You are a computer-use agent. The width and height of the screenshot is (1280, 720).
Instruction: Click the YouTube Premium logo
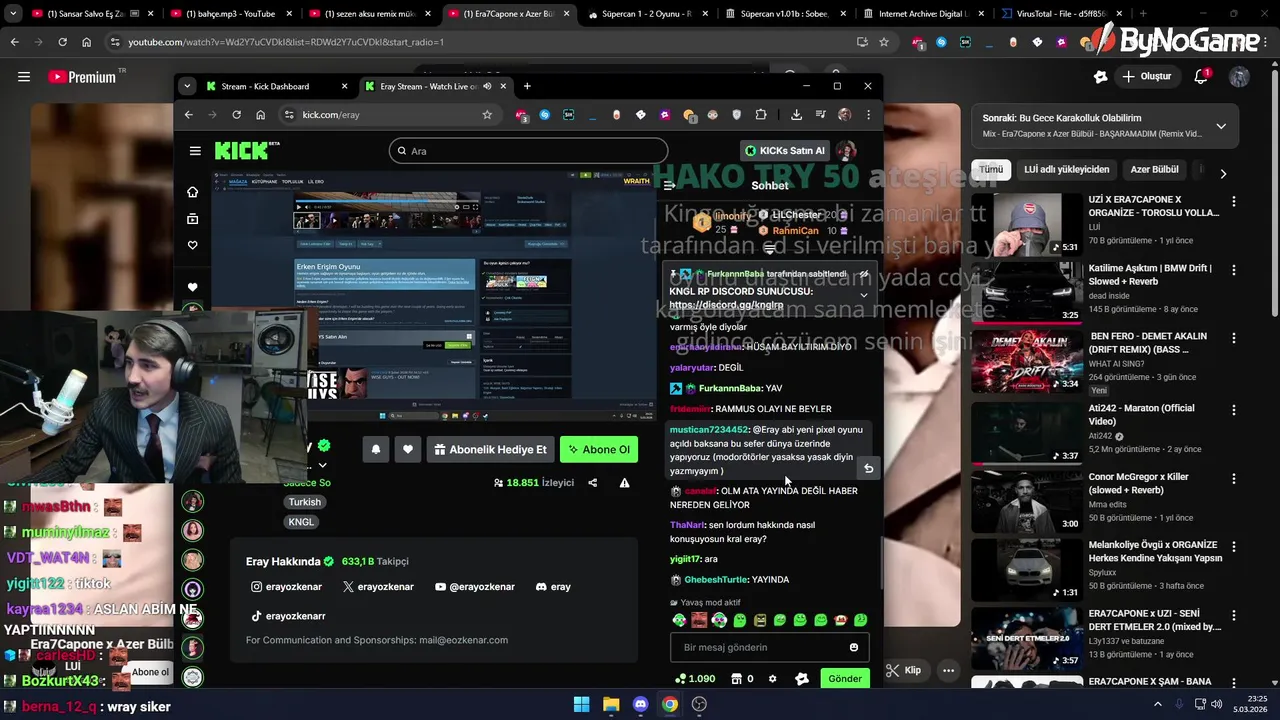point(82,77)
